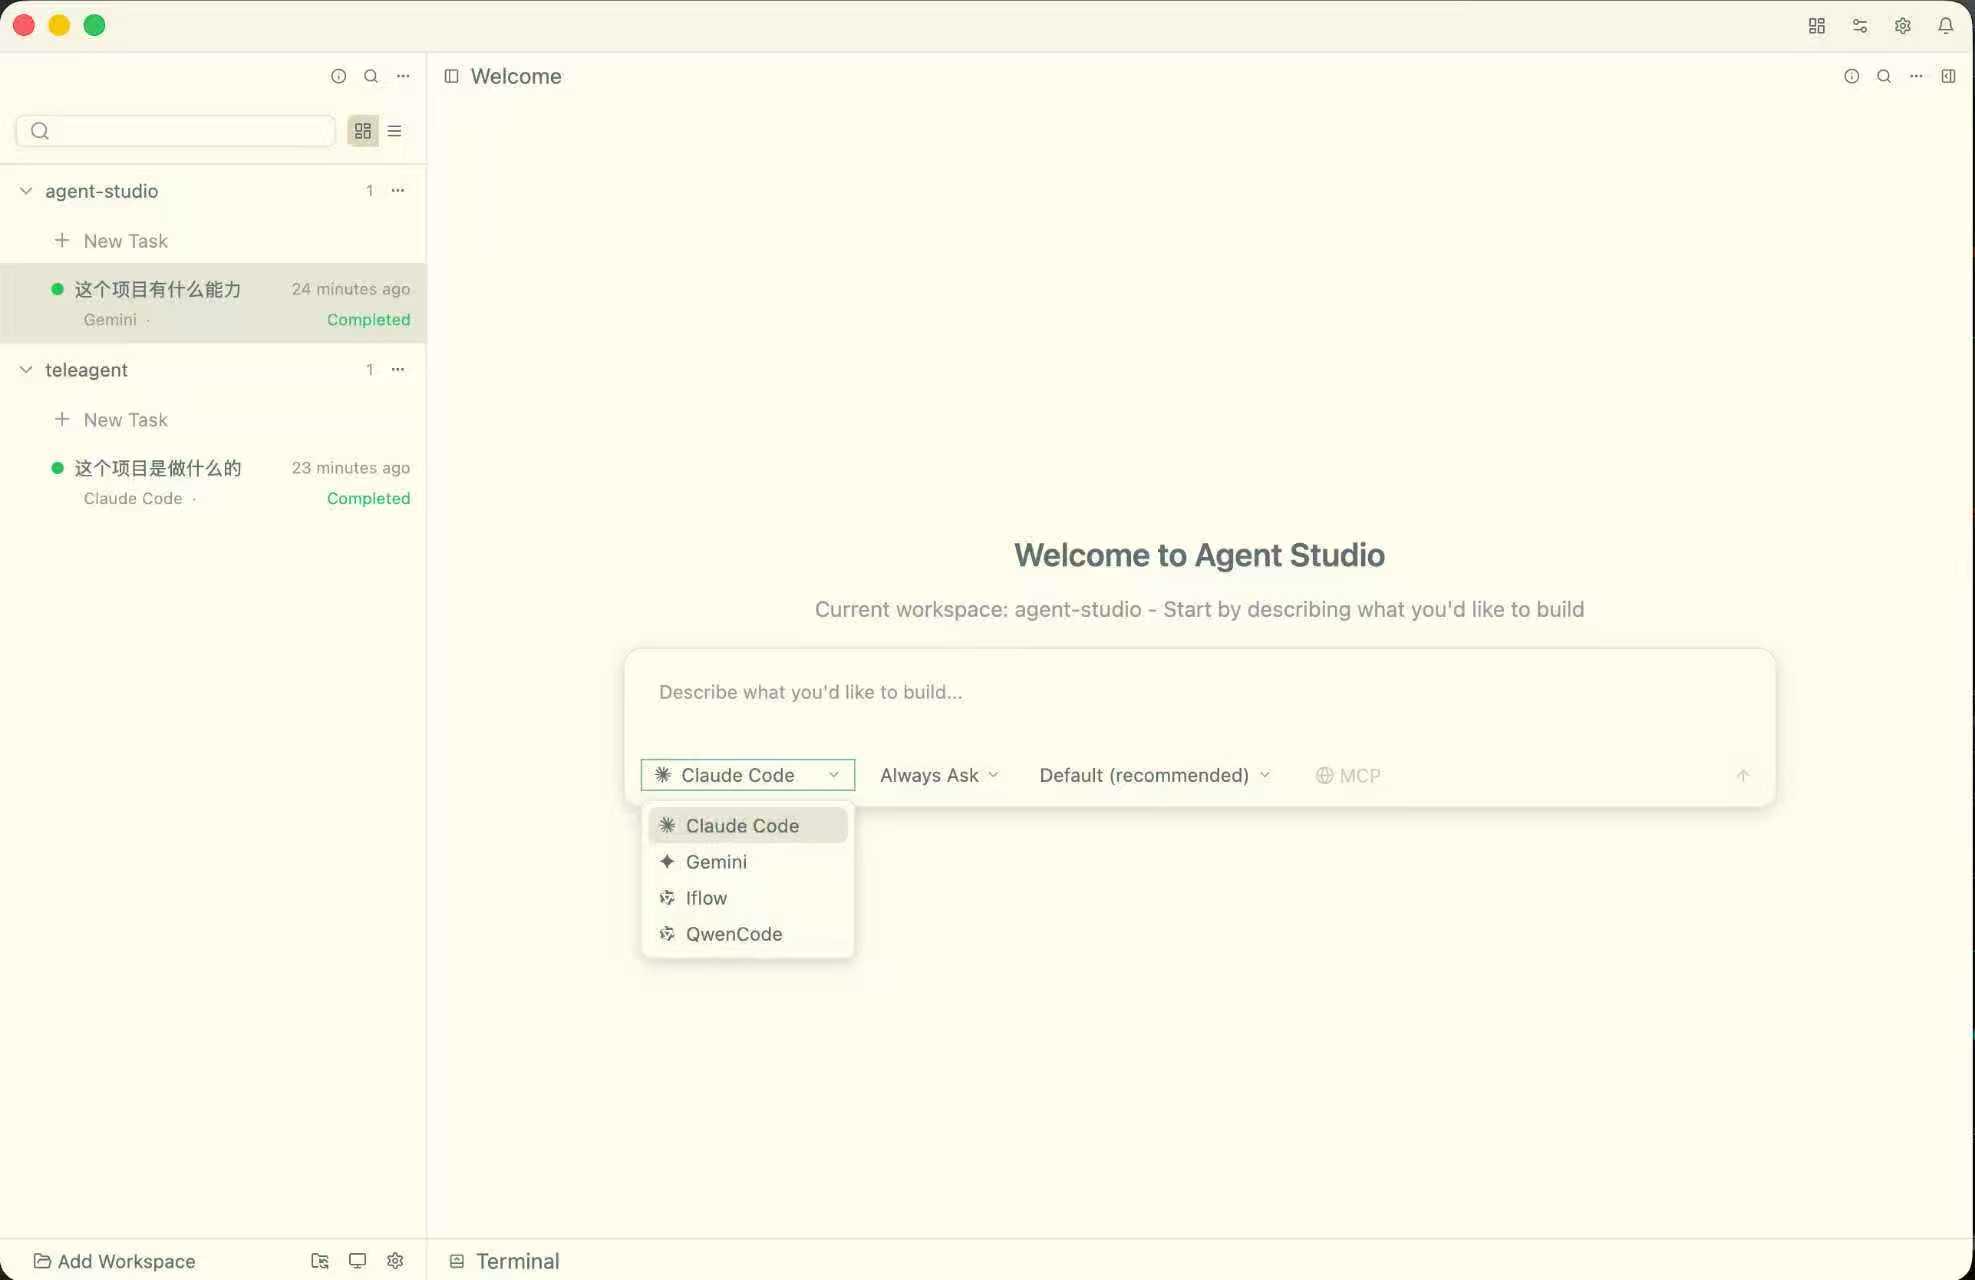1975x1280 pixels.
Task: Select Gemini from the agent list
Action: (715, 861)
